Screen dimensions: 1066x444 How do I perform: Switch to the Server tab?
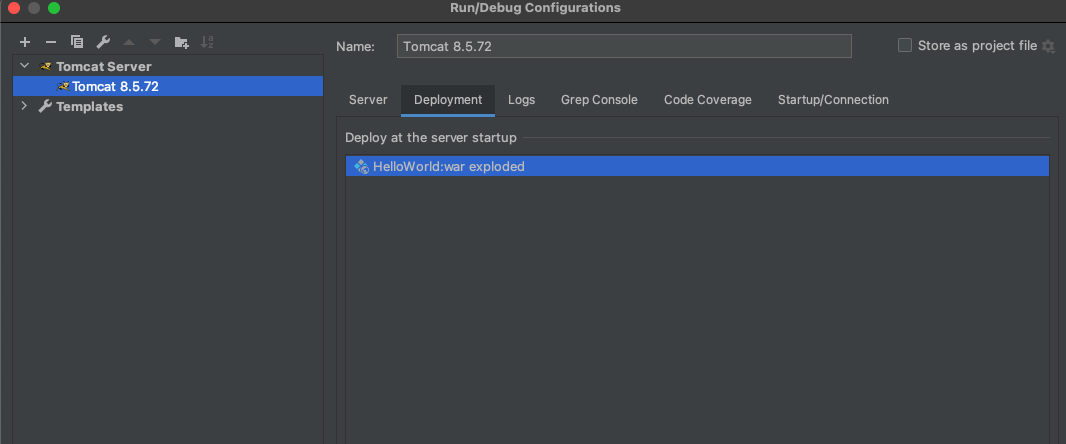368,100
